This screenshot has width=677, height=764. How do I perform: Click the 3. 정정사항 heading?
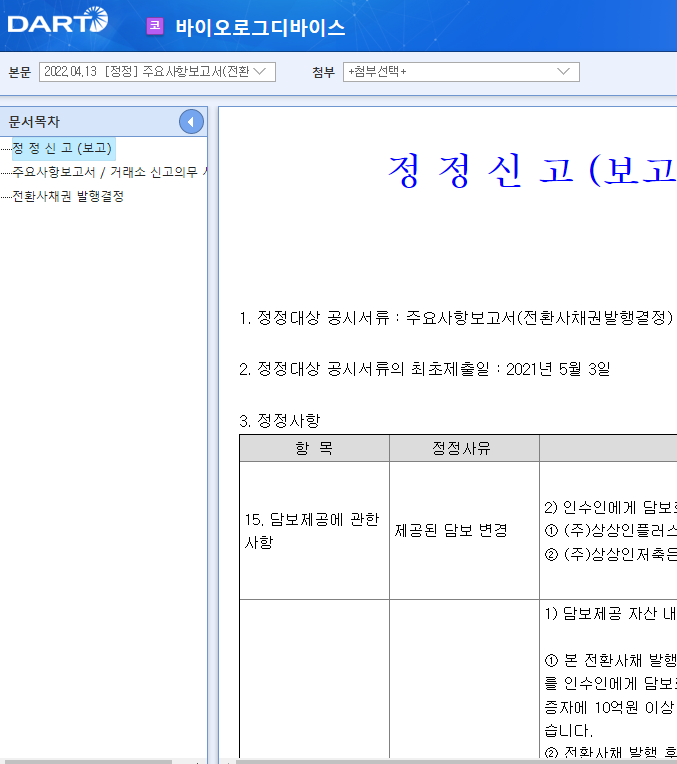tap(279, 420)
